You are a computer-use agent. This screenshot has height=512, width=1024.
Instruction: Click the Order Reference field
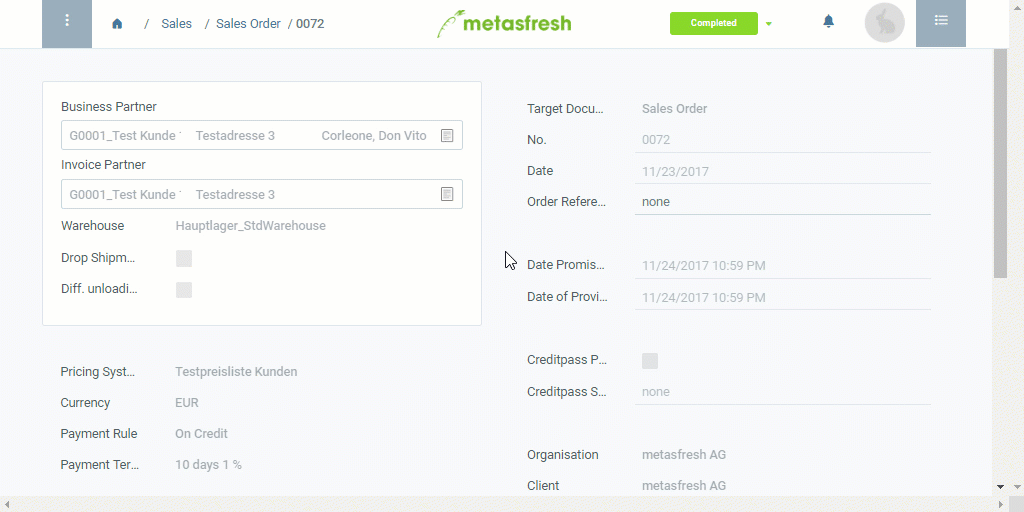pyautogui.click(x=782, y=202)
